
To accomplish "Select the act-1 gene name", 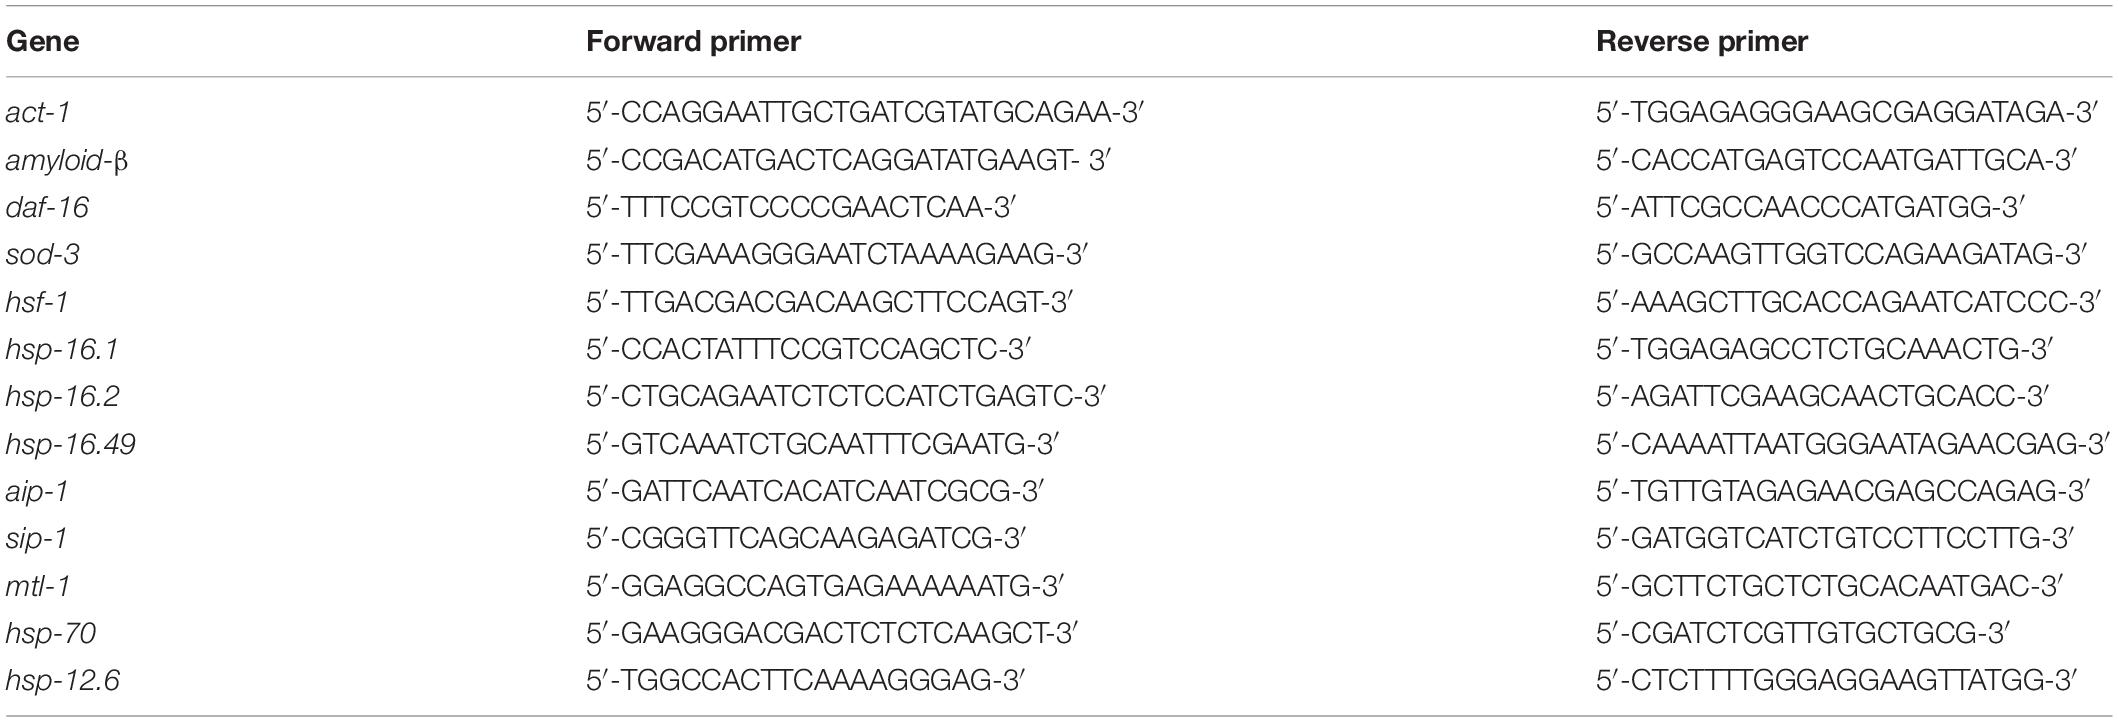I will (38, 112).
